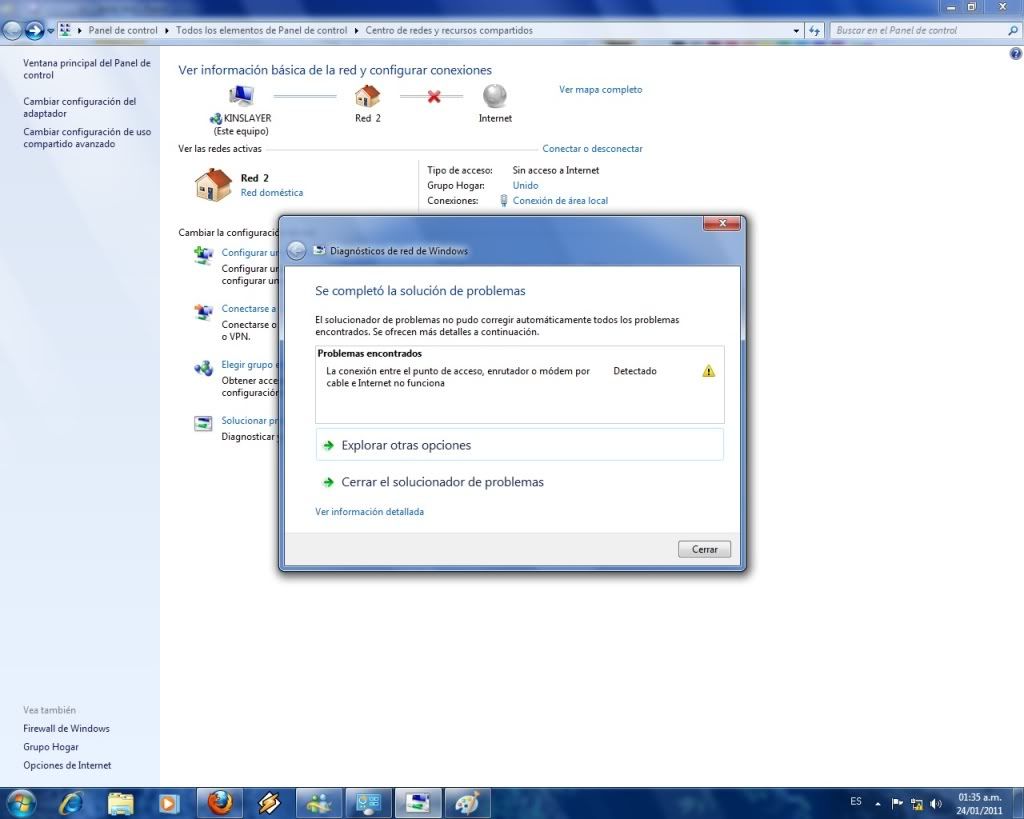Click the volume speaker icon in system tray
The height and width of the screenshot is (819, 1024).
pyautogui.click(x=936, y=803)
